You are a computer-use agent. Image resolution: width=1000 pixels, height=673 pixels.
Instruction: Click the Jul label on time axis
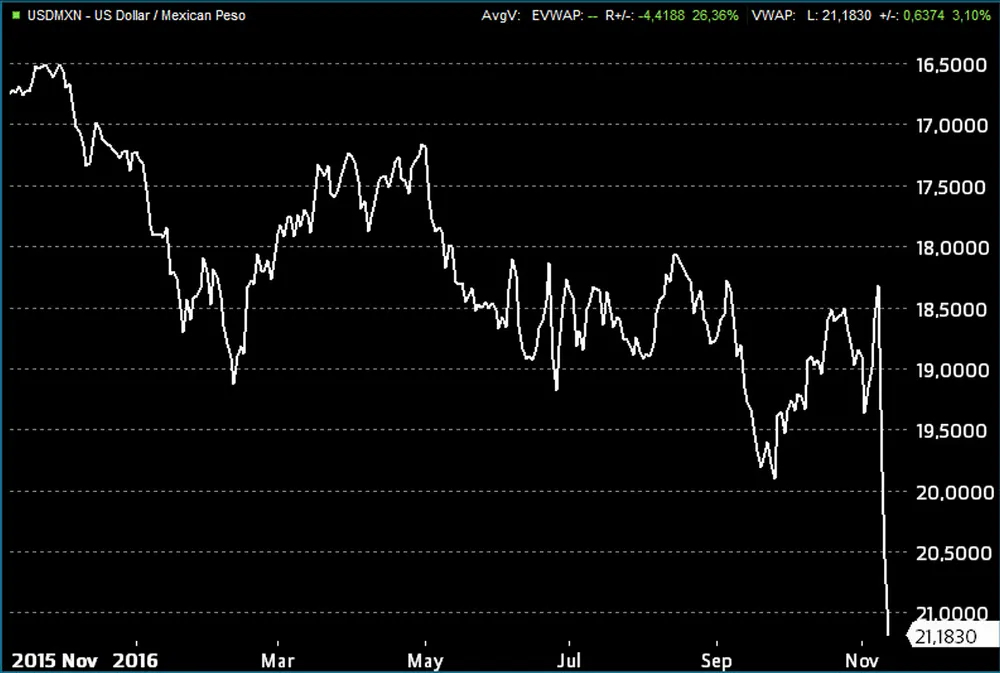click(568, 660)
